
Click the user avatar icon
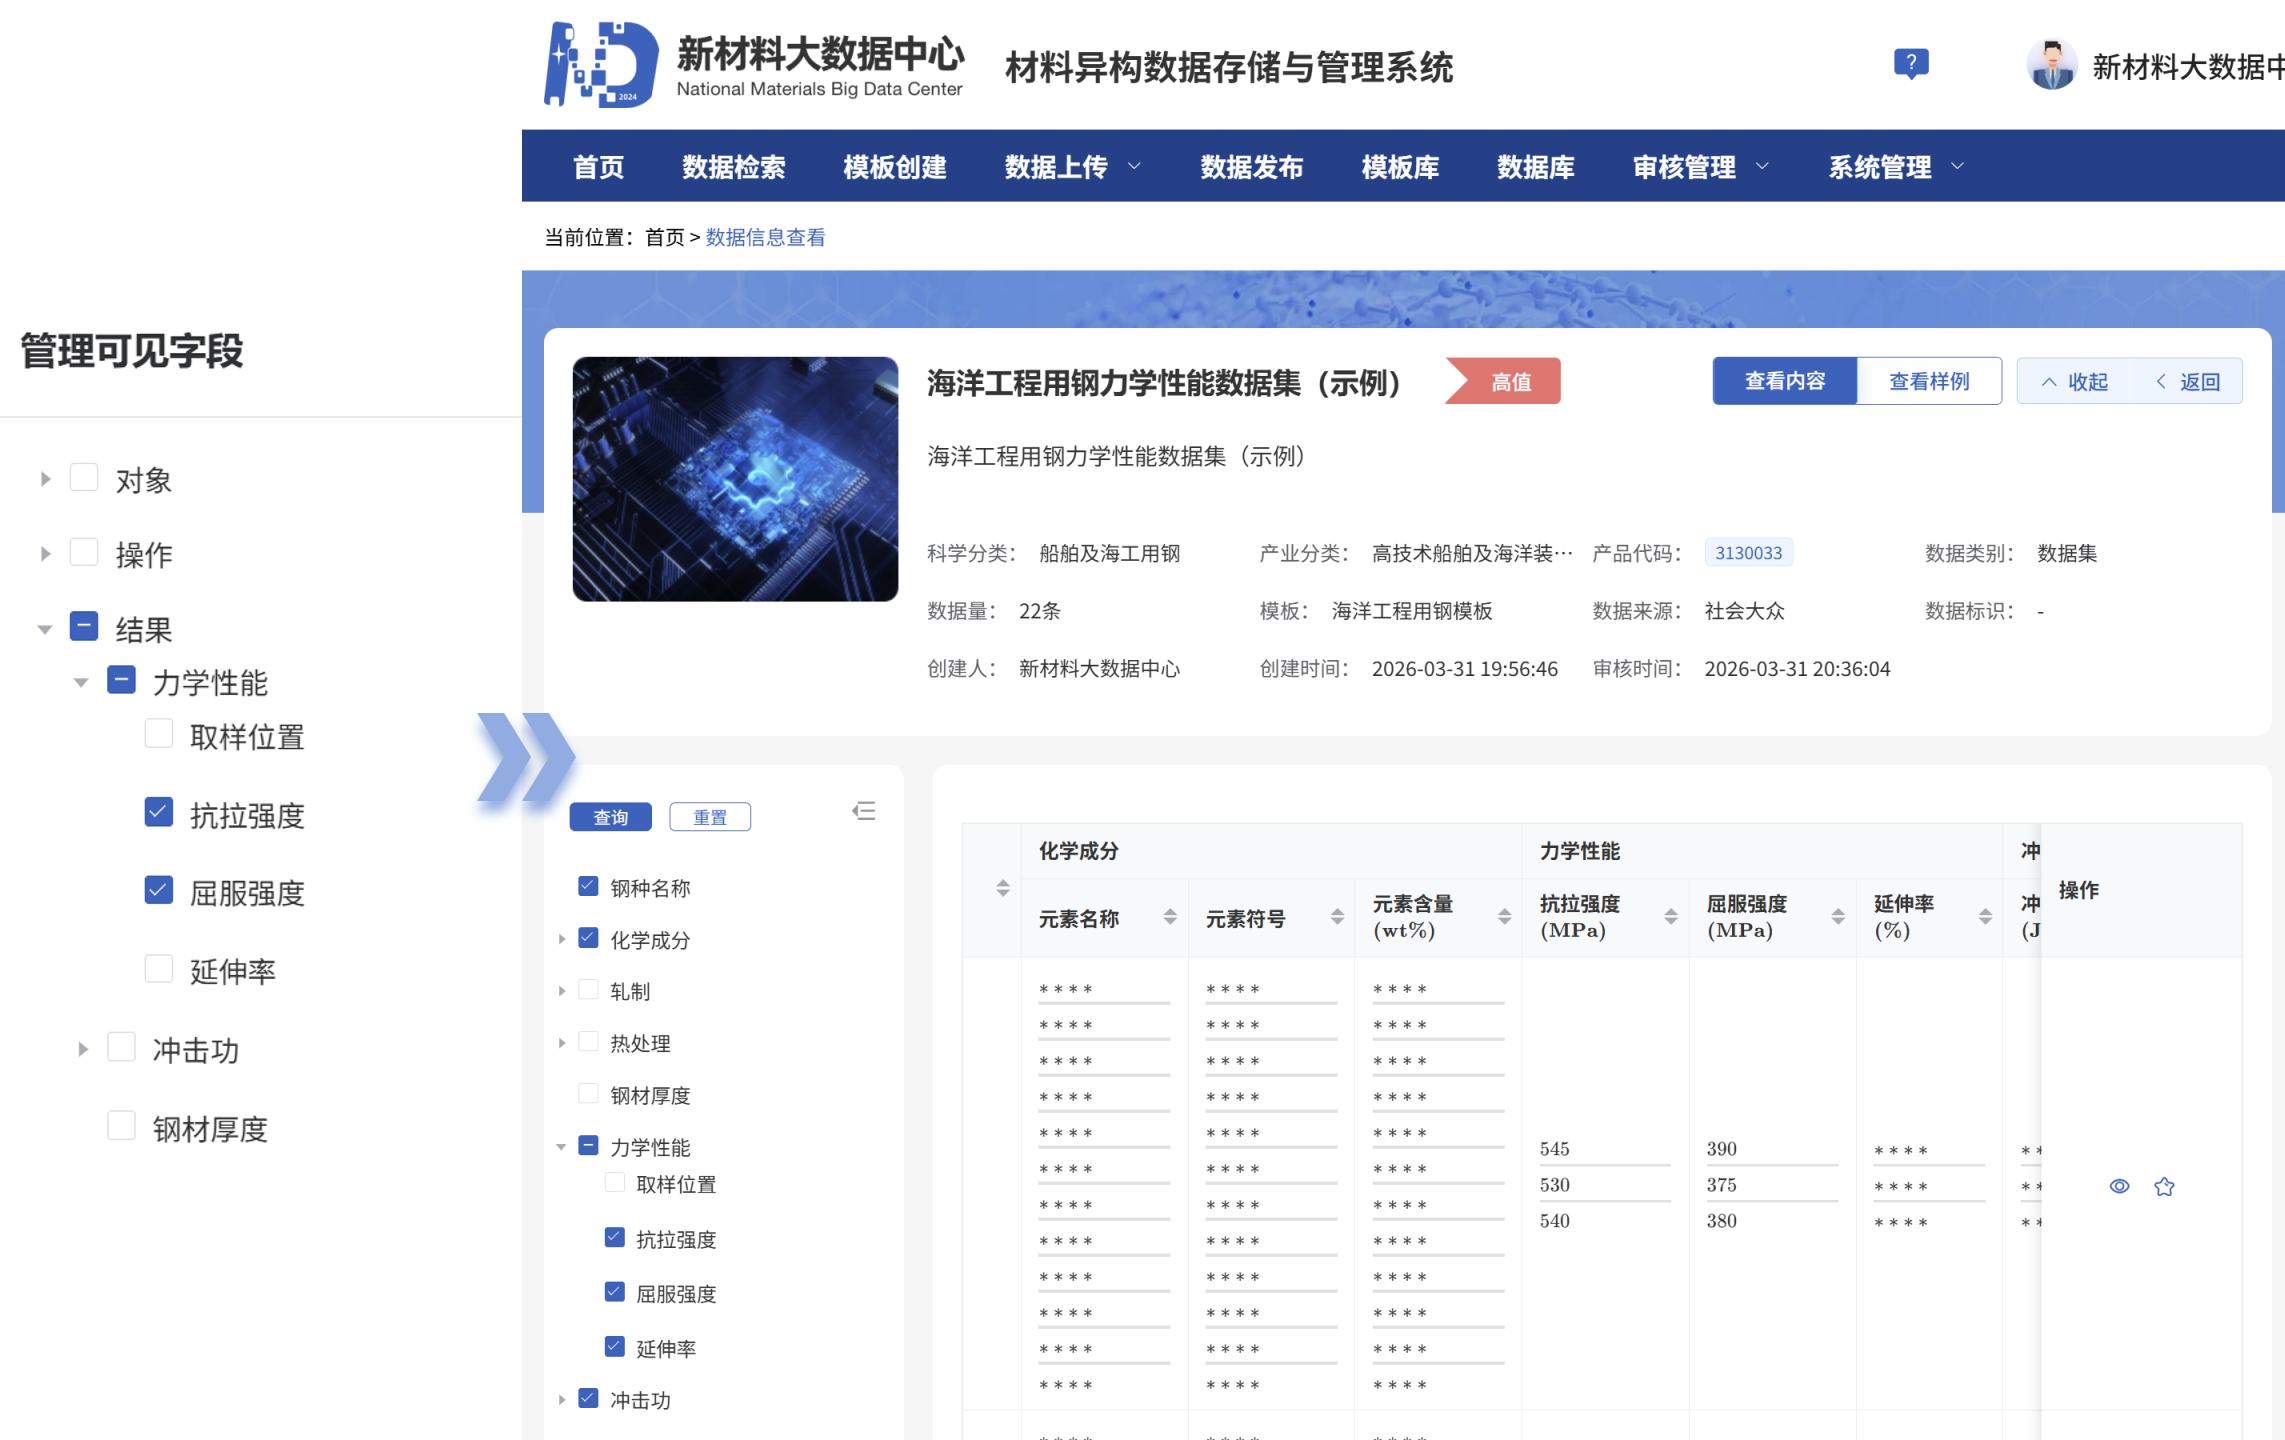(x=2051, y=66)
